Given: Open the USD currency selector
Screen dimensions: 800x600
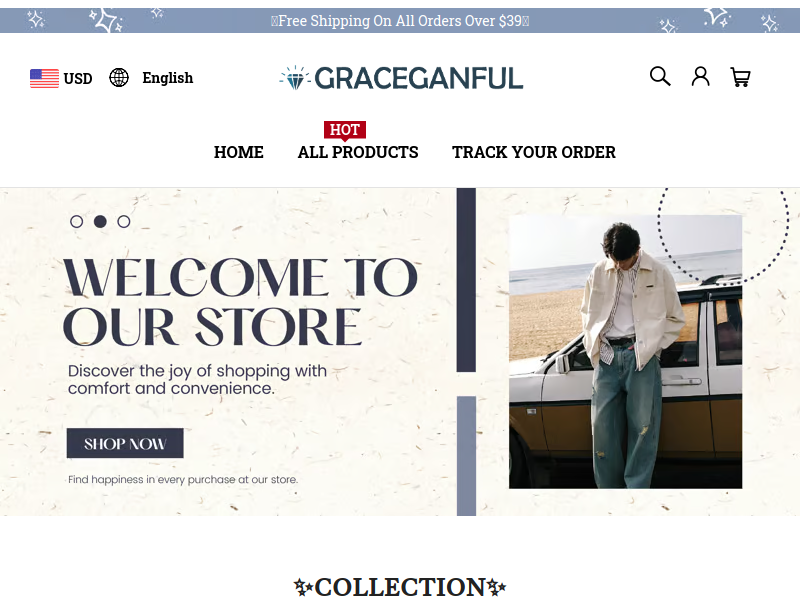Looking at the screenshot, I should pyautogui.click(x=78, y=79).
